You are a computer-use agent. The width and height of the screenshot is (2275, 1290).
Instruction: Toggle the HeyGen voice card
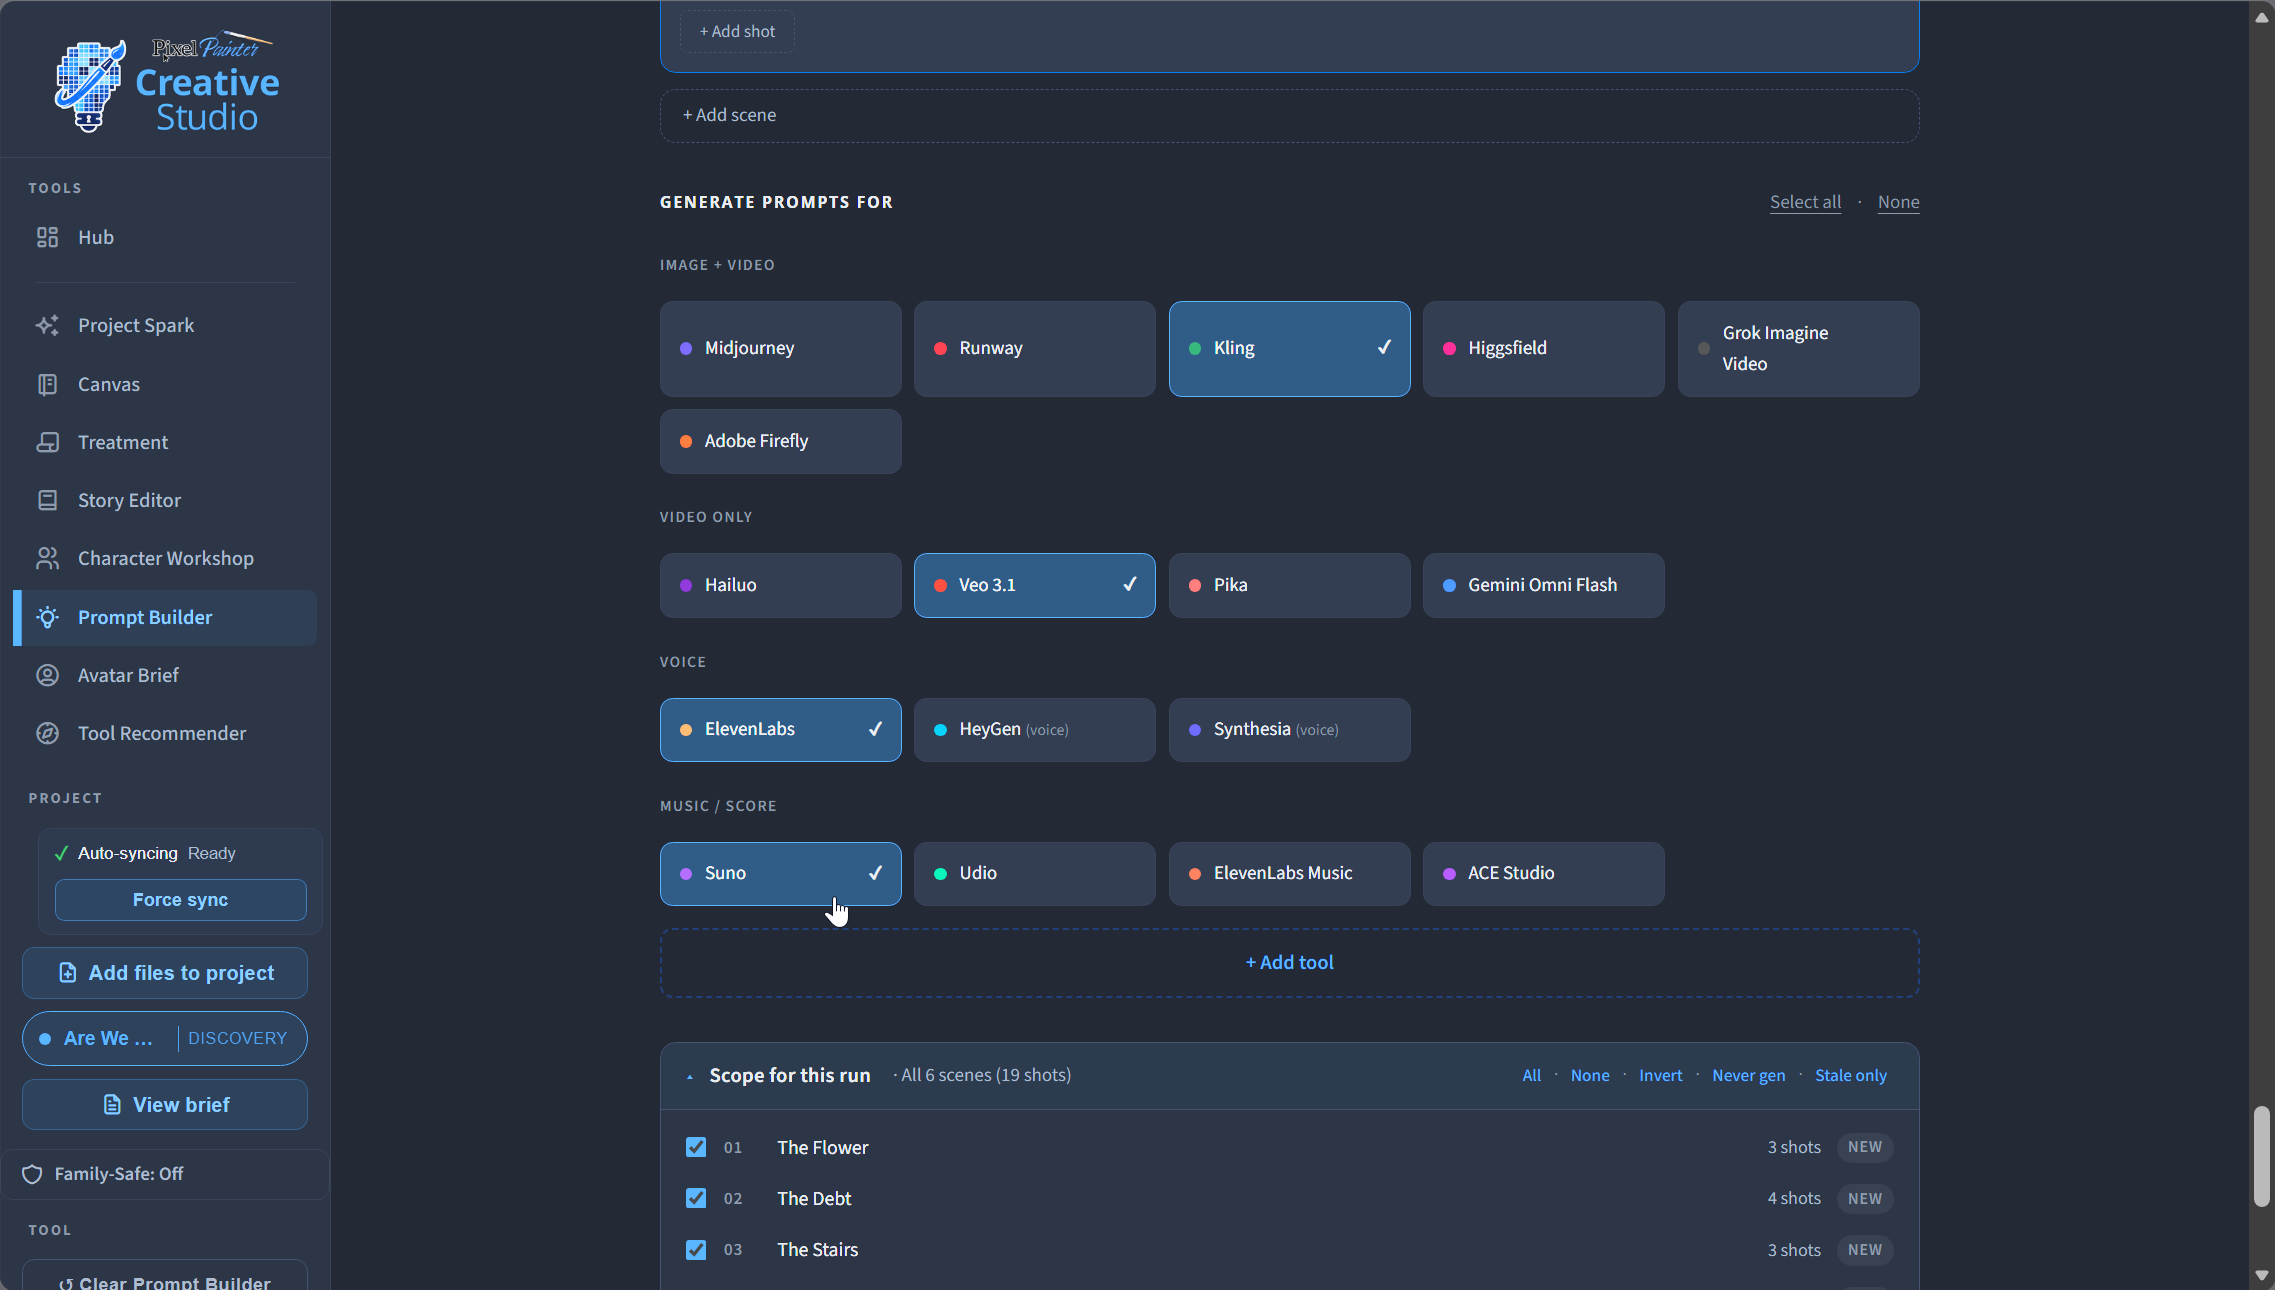pyautogui.click(x=1034, y=730)
